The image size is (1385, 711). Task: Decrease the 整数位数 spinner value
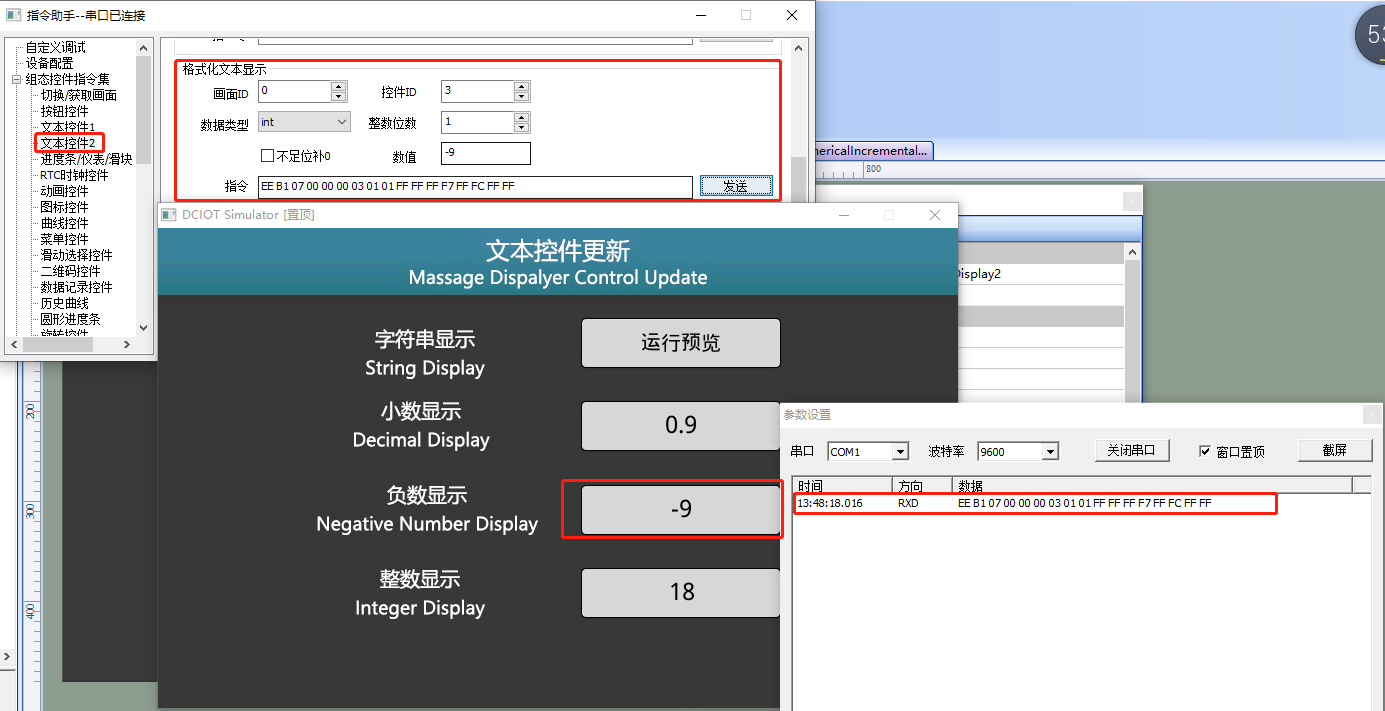(521, 127)
